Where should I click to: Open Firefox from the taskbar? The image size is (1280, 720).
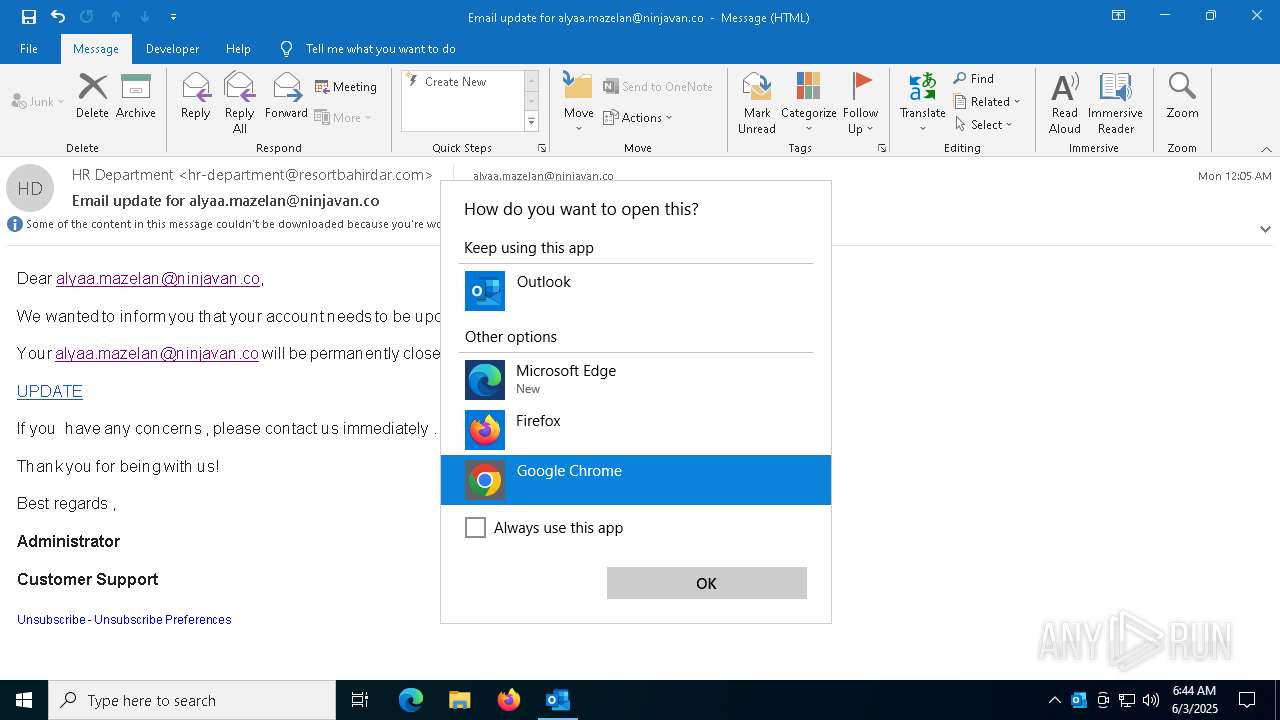pyautogui.click(x=509, y=700)
